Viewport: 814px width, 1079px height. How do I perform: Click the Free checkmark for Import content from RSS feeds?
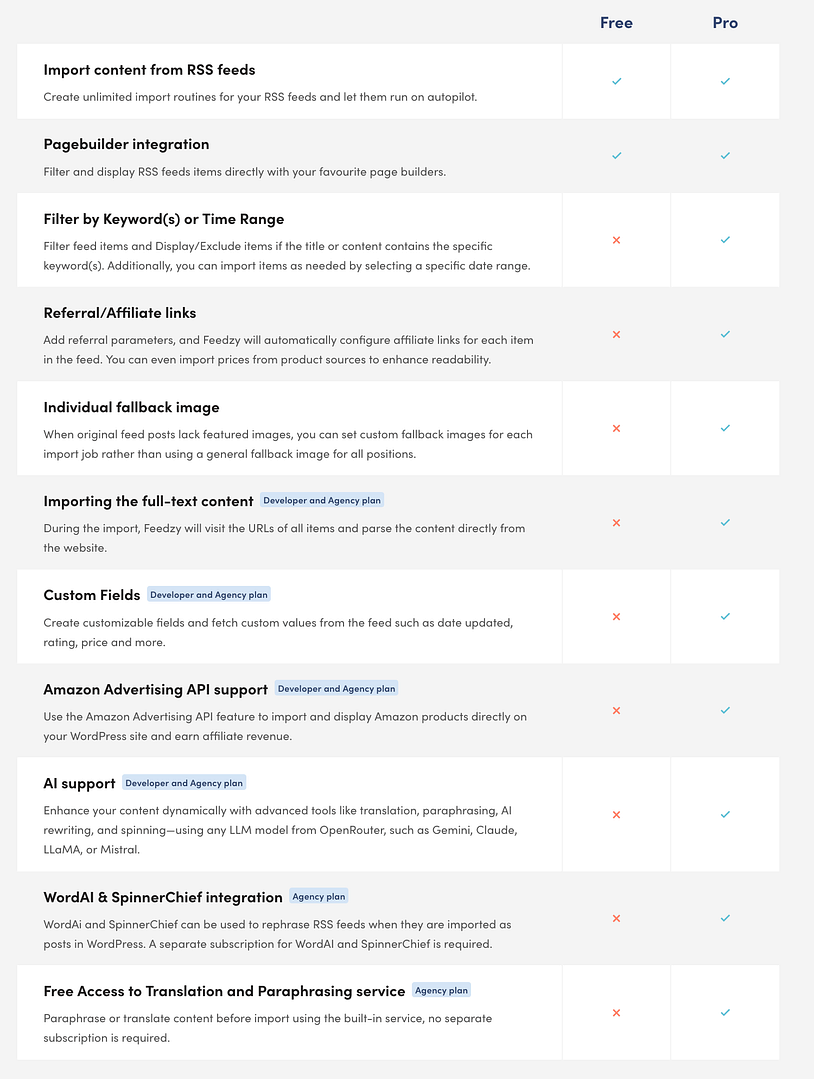pyautogui.click(x=616, y=81)
